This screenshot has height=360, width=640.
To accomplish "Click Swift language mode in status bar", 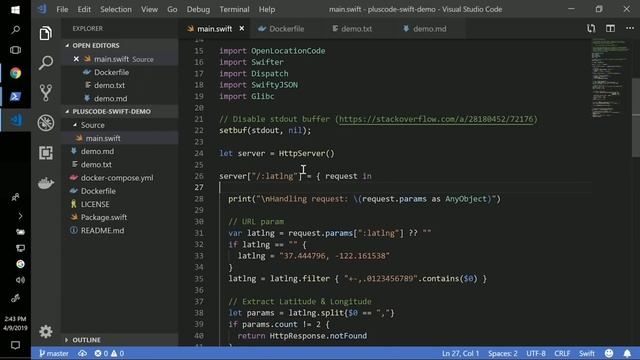I will 587,353.
